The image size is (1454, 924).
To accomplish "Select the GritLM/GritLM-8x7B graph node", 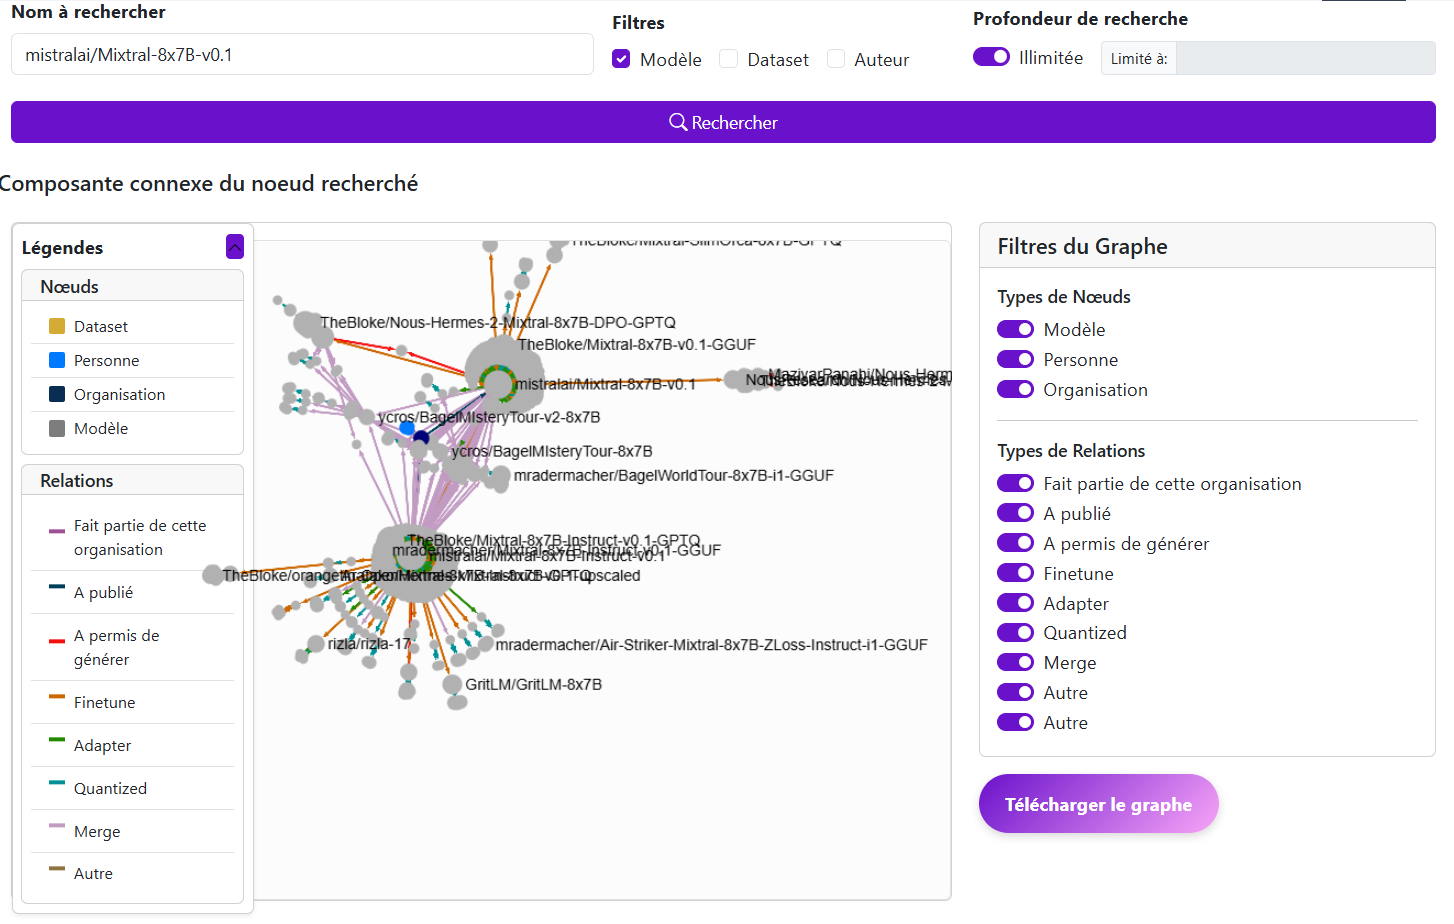I will click(452, 685).
